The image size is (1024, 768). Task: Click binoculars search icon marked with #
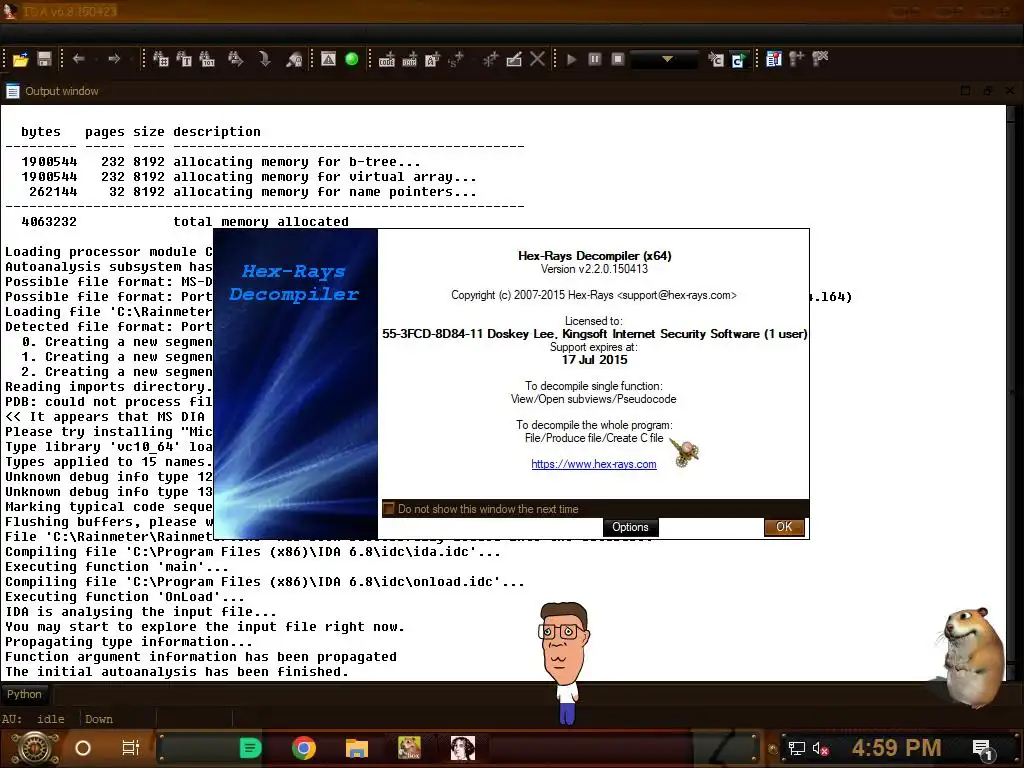point(161,59)
